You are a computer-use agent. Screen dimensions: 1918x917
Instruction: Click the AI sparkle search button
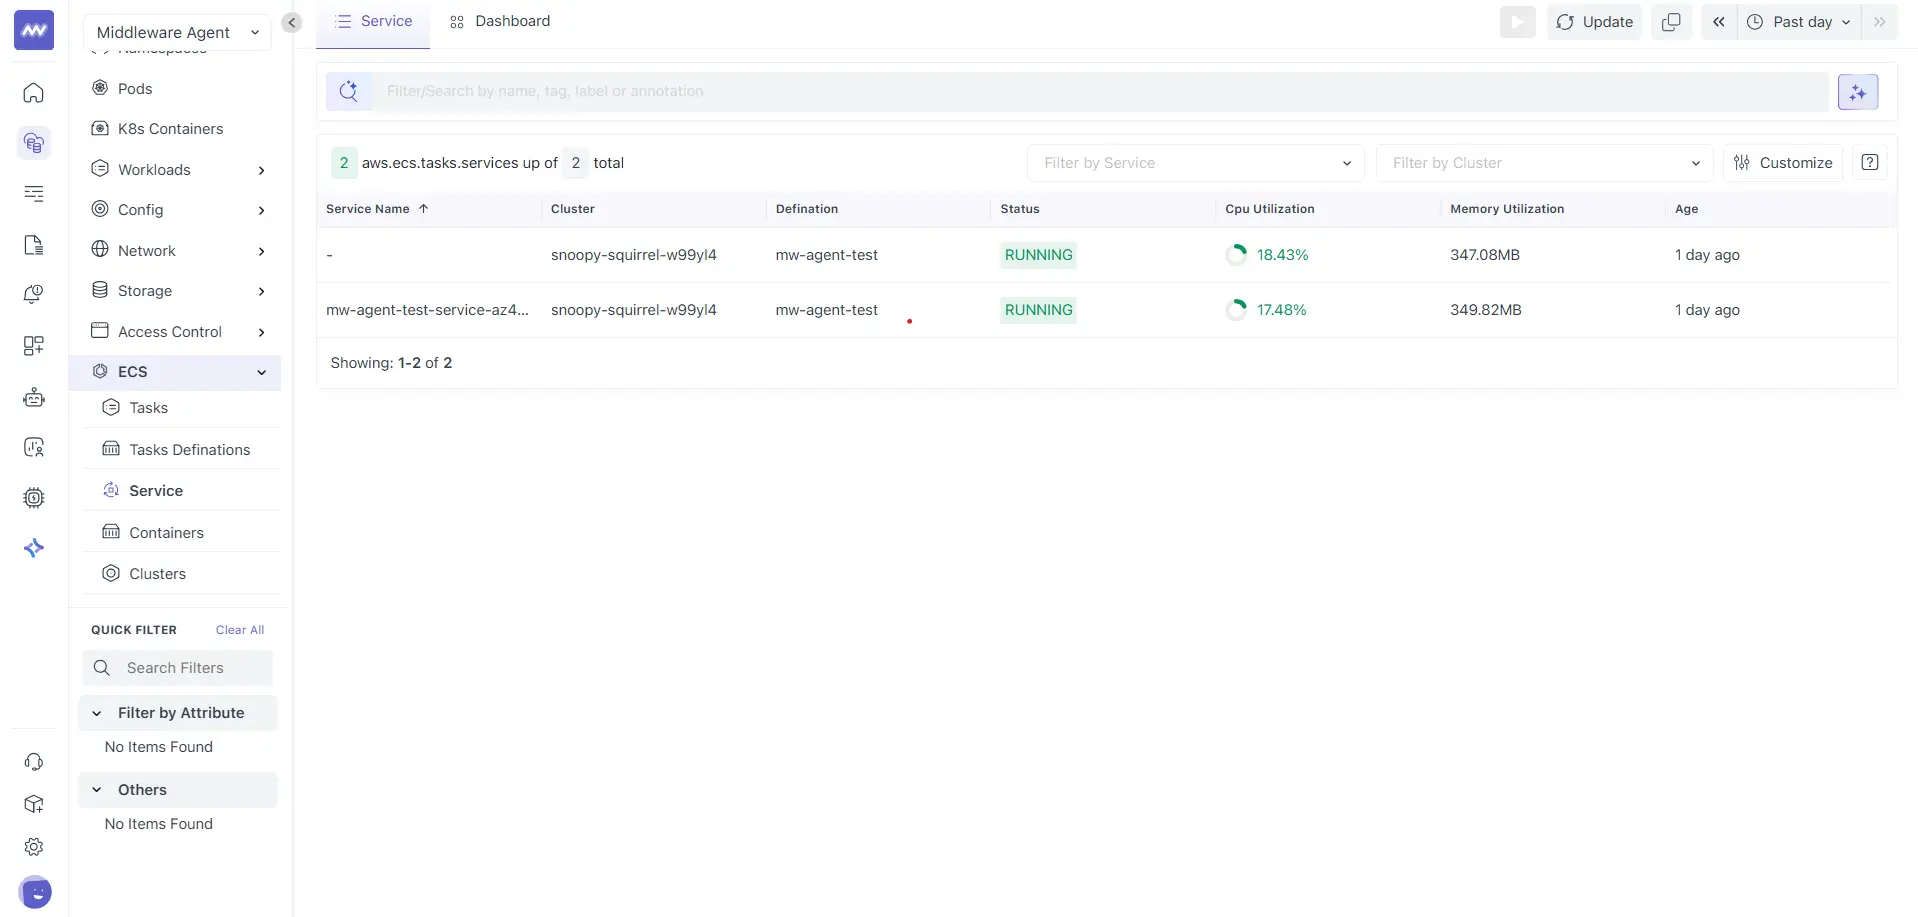tap(1857, 92)
